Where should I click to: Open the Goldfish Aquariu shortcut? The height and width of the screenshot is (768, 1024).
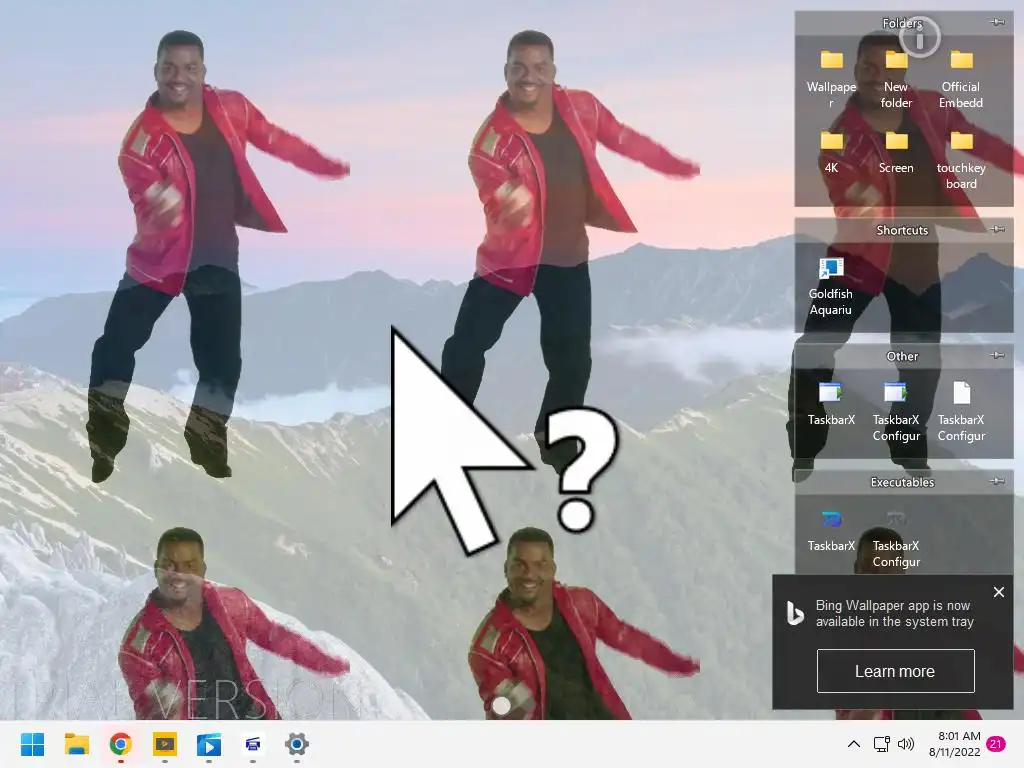[831, 286]
